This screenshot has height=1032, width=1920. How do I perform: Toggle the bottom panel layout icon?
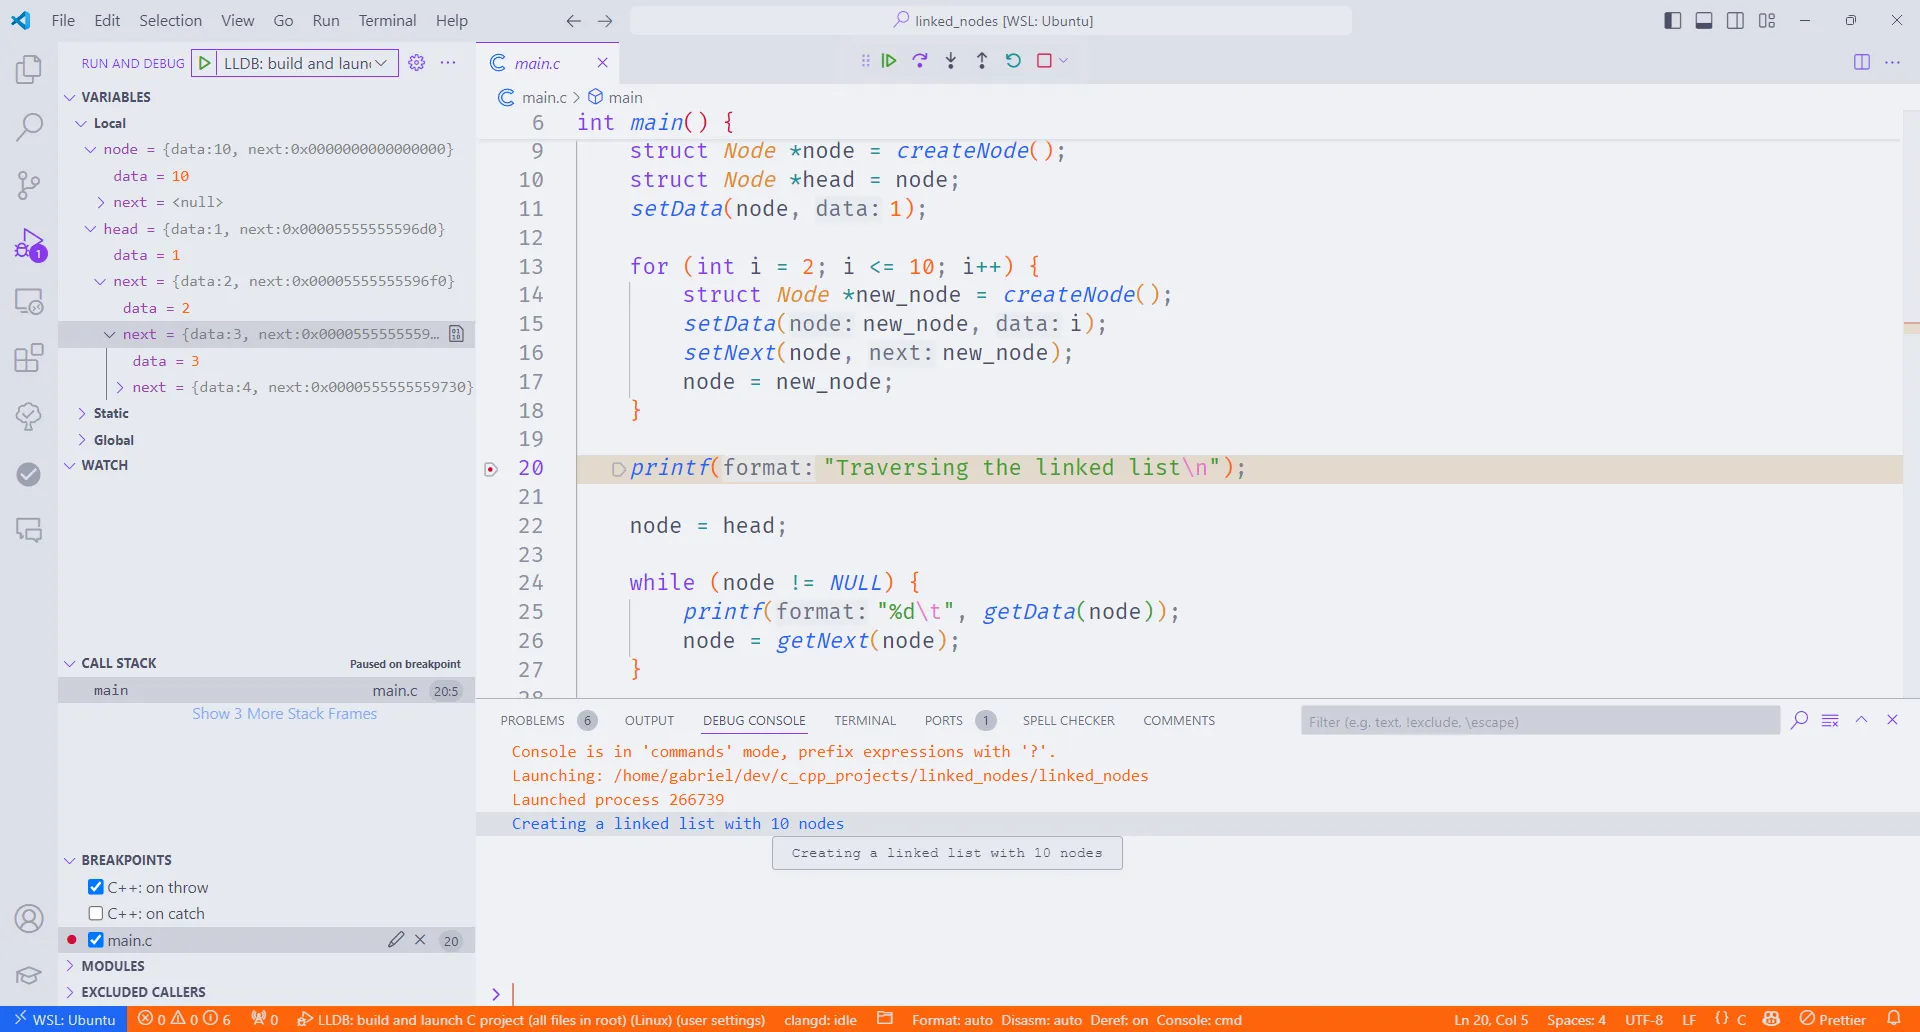tap(1704, 20)
